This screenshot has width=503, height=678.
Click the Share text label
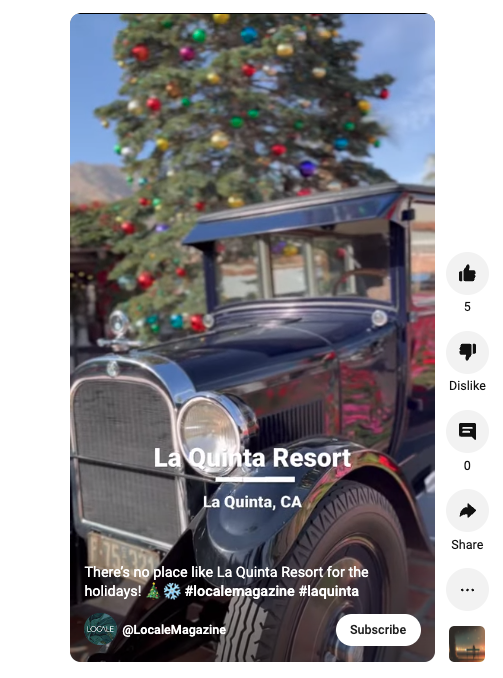tap(467, 544)
